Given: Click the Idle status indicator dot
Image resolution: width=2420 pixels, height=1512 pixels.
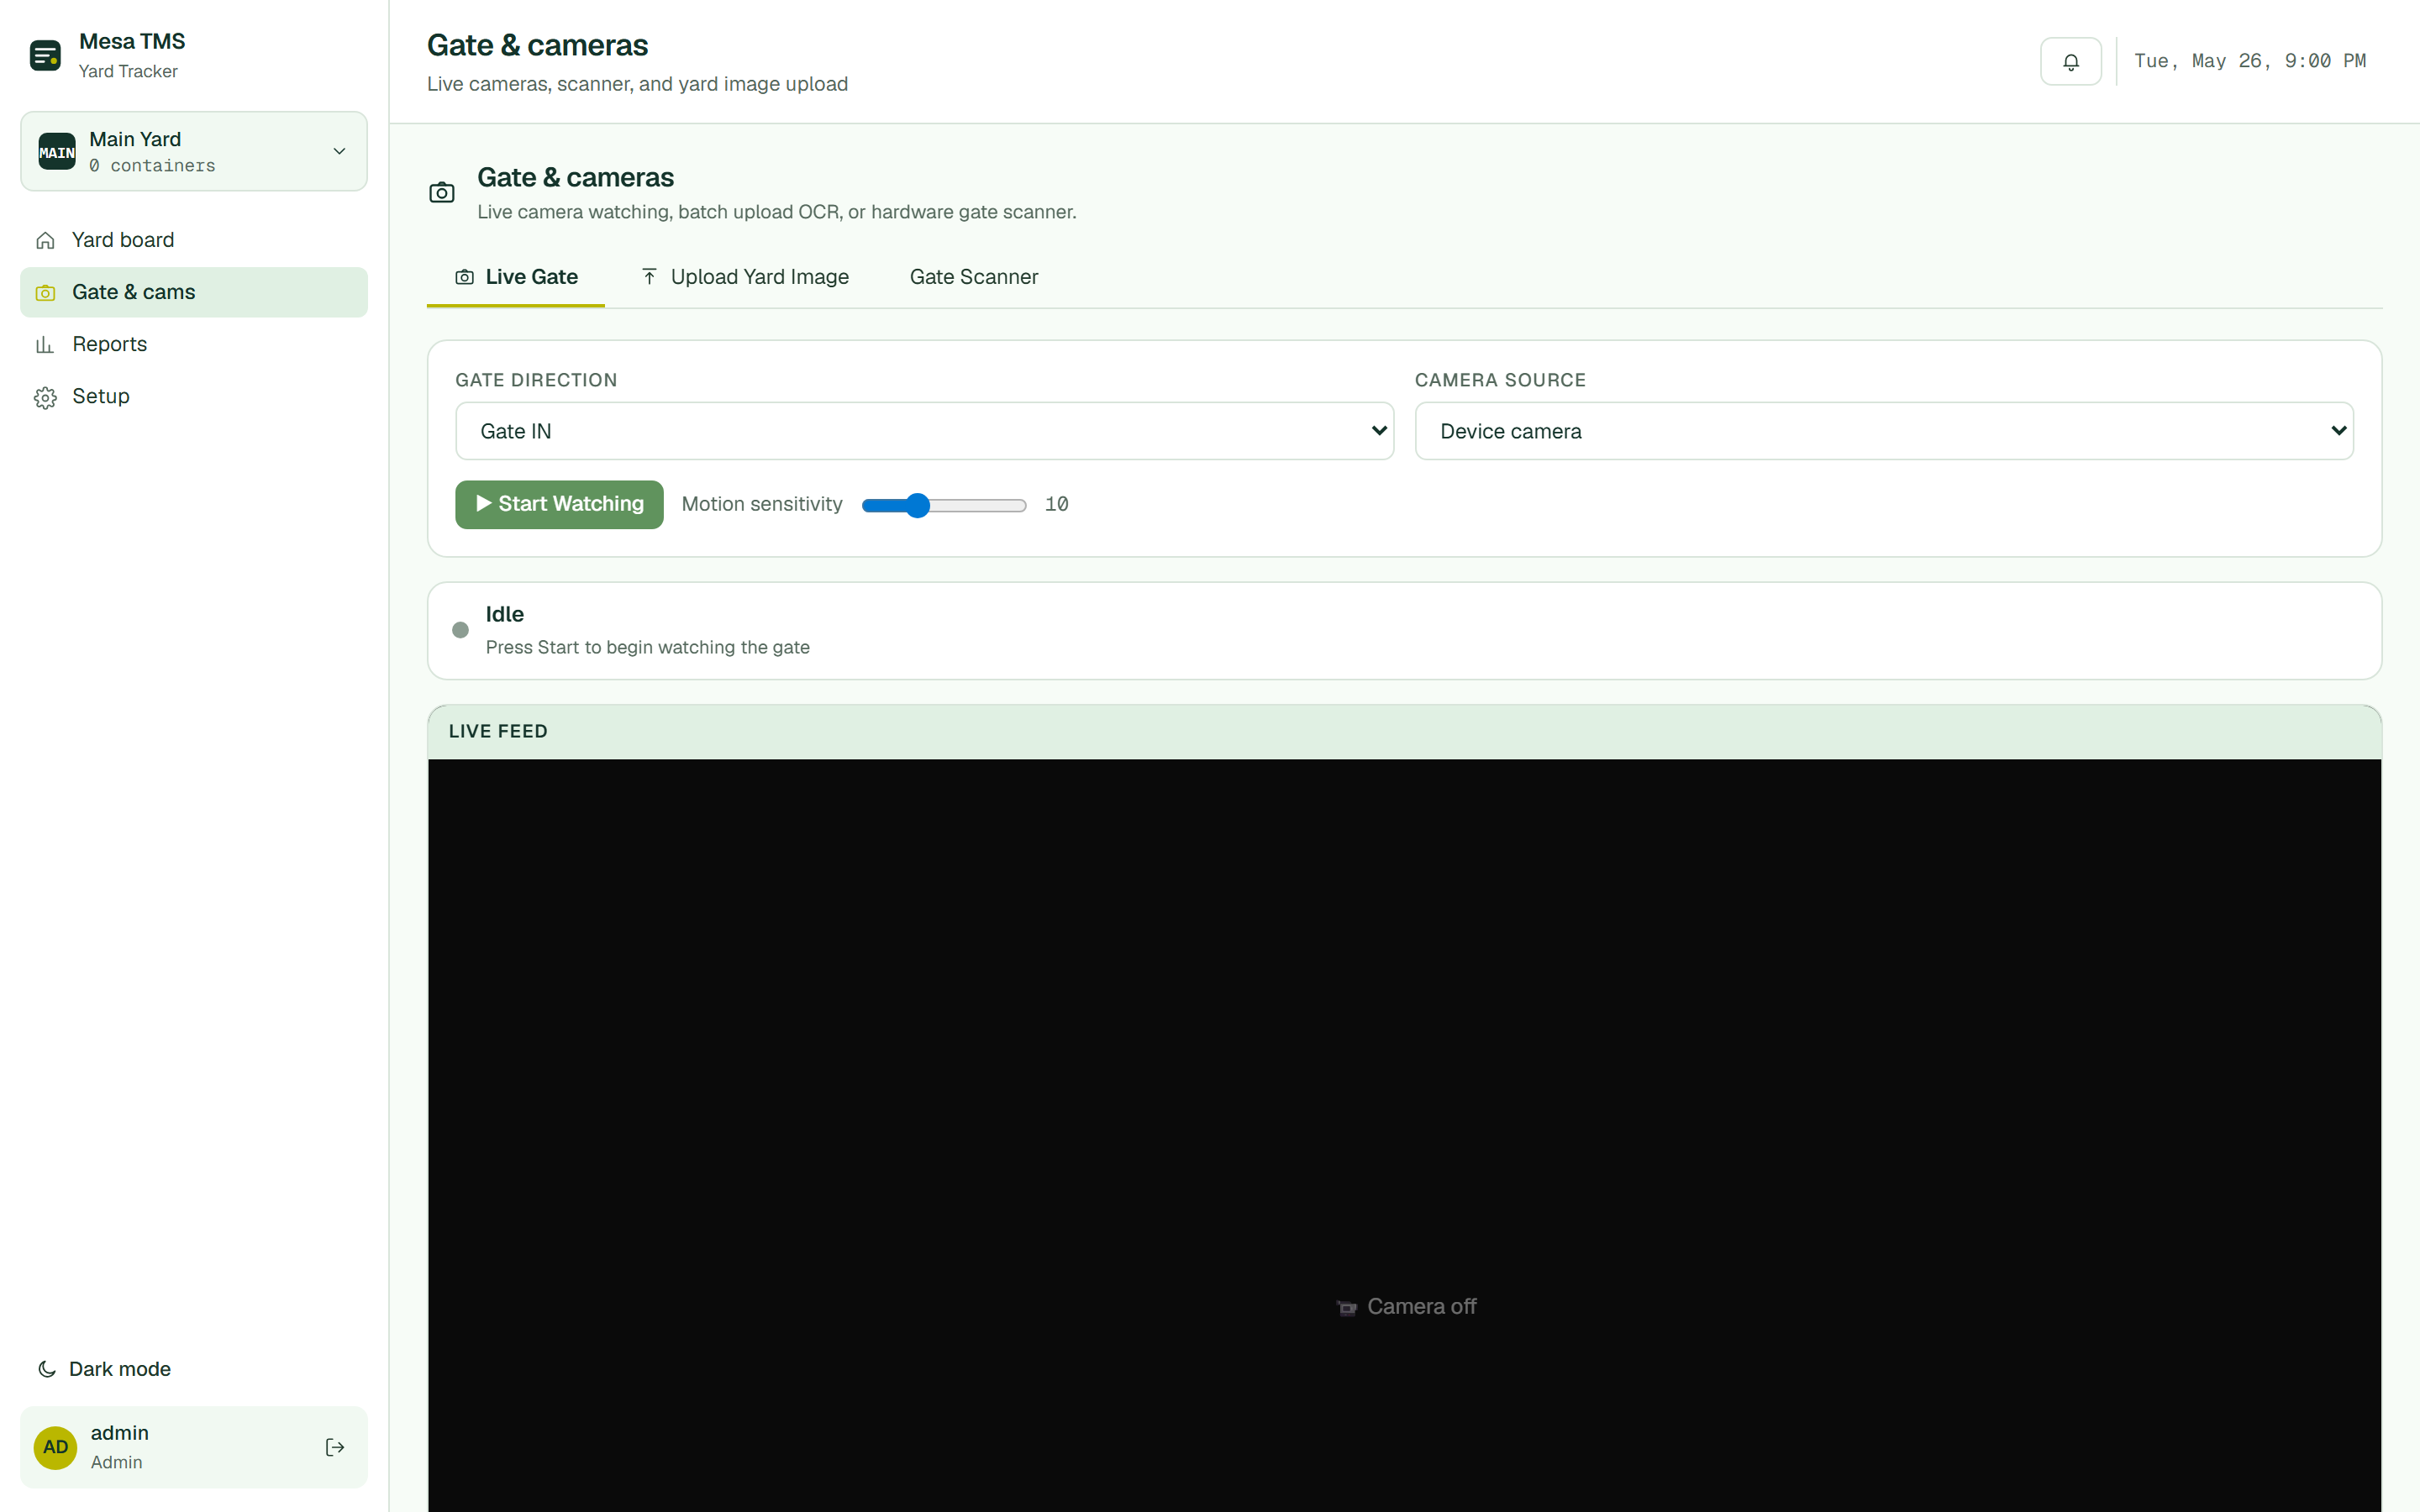Looking at the screenshot, I should click(460, 630).
